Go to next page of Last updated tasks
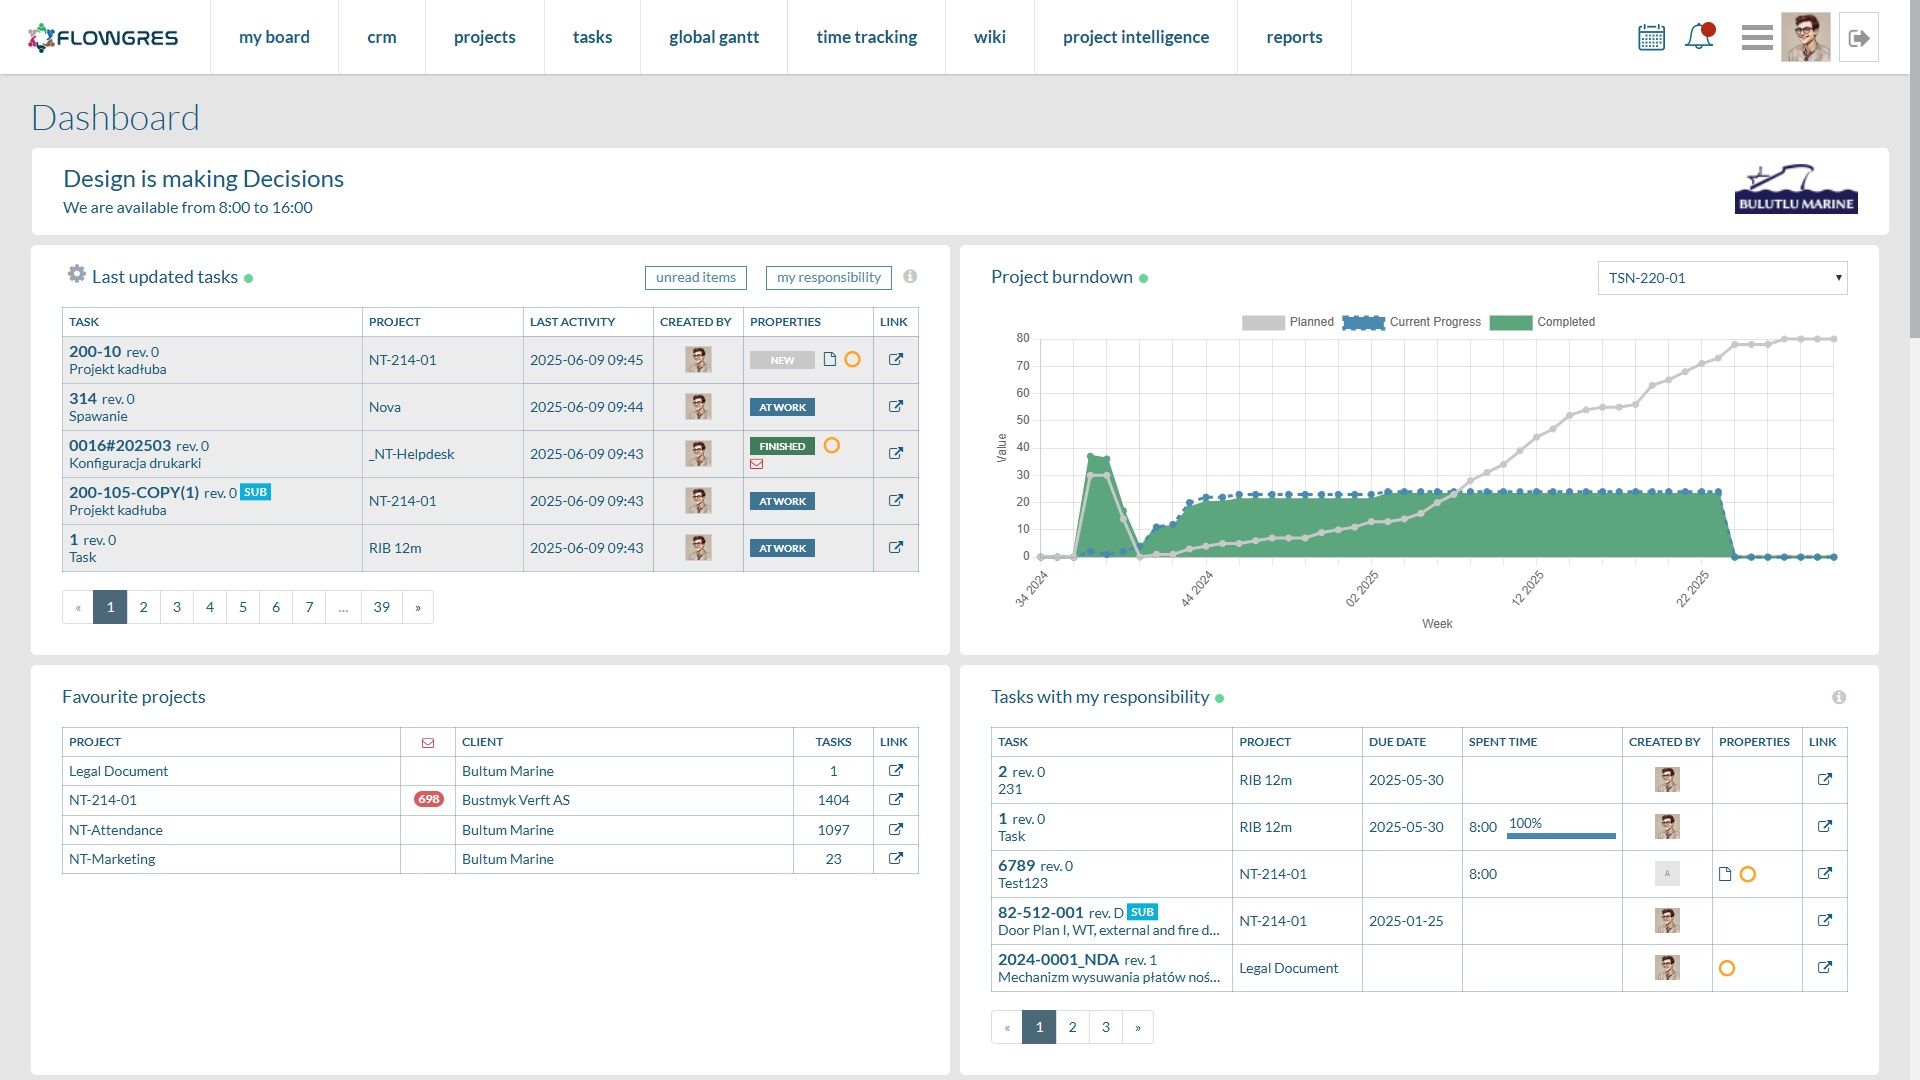Screen dimensions: 1920x1080 click(x=418, y=607)
